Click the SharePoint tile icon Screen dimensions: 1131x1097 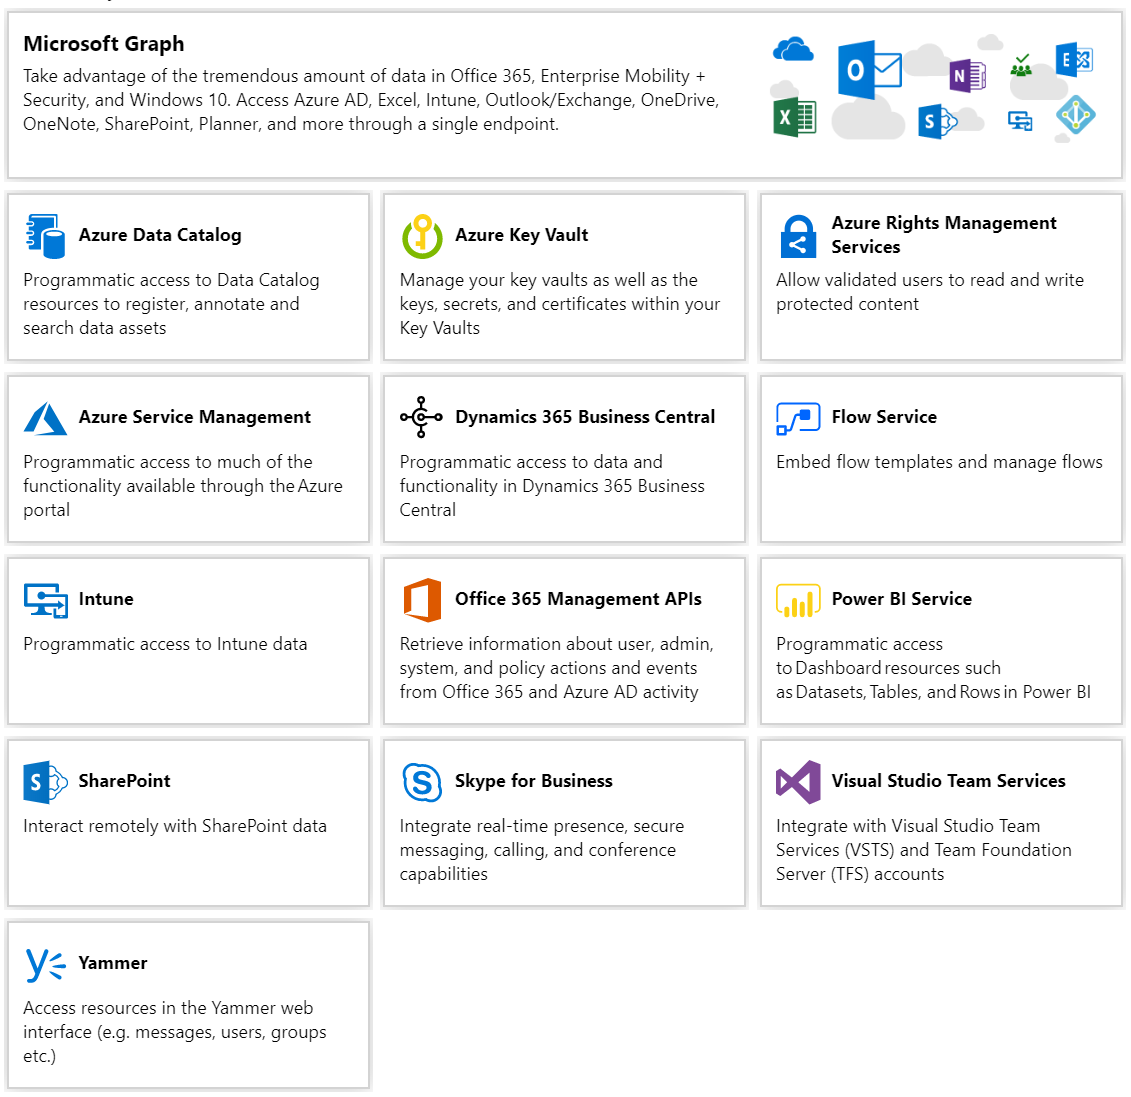pos(45,782)
